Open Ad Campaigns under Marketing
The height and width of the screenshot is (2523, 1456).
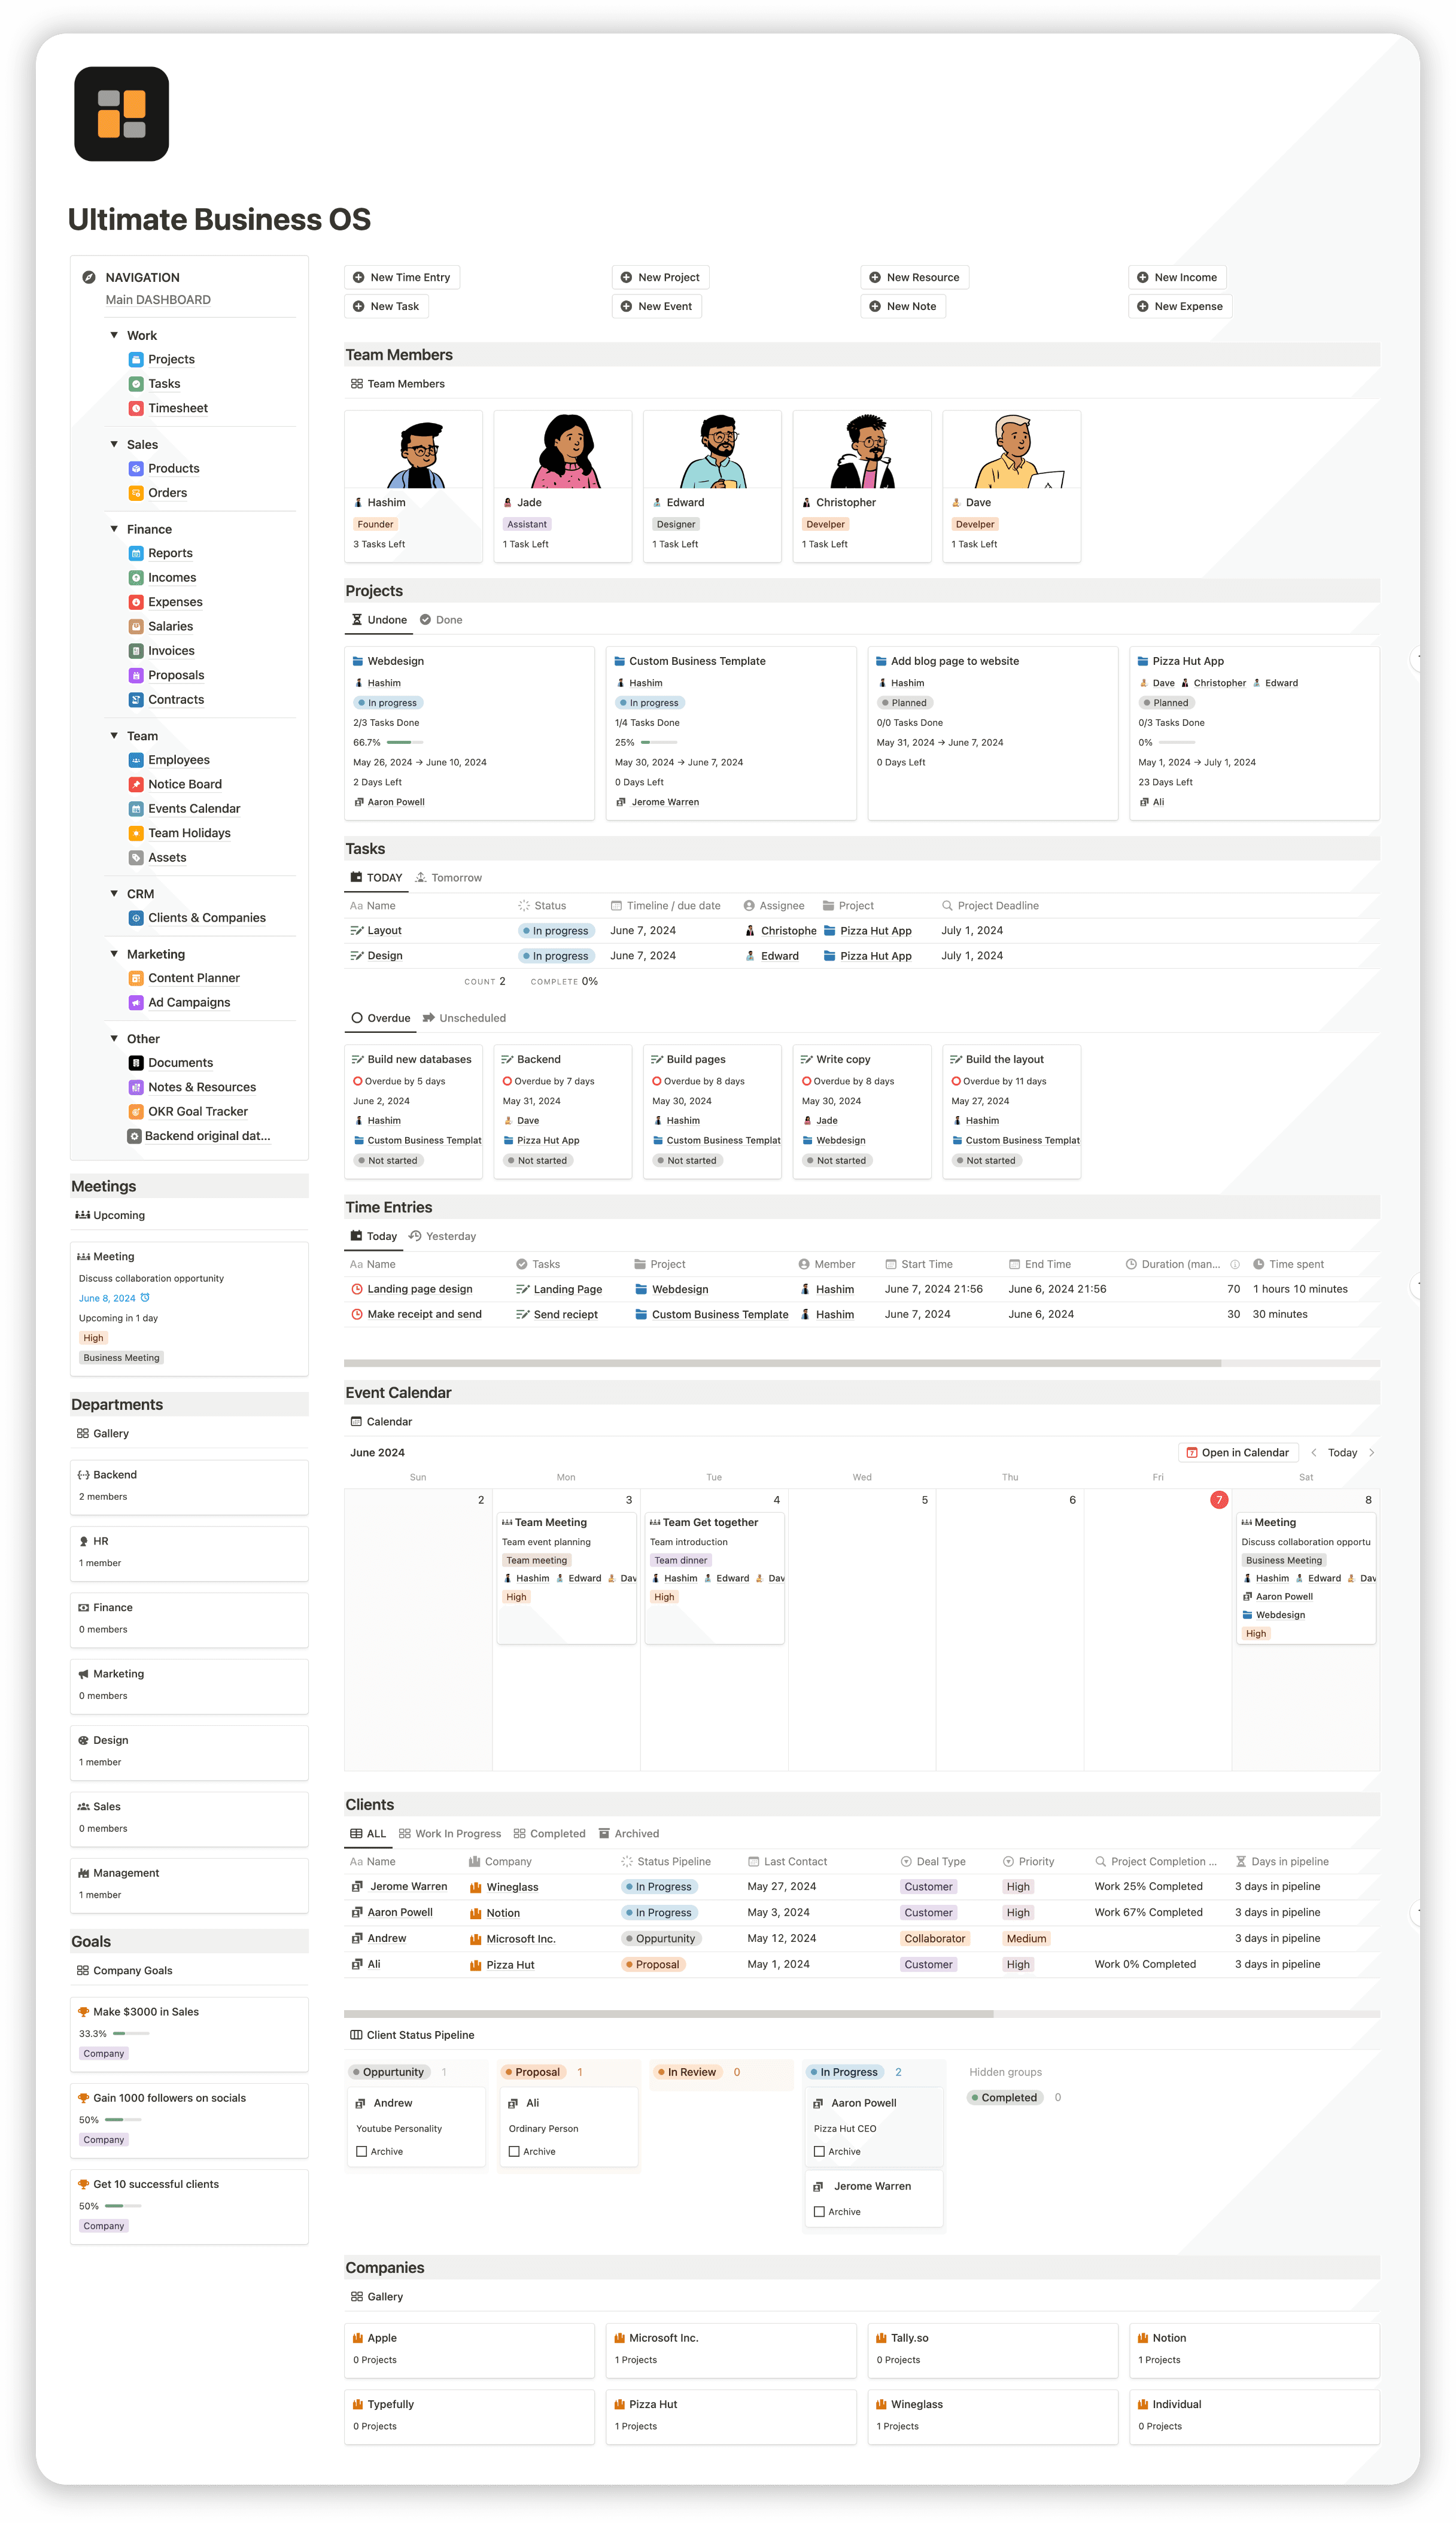pyautogui.click(x=188, y=1002)
